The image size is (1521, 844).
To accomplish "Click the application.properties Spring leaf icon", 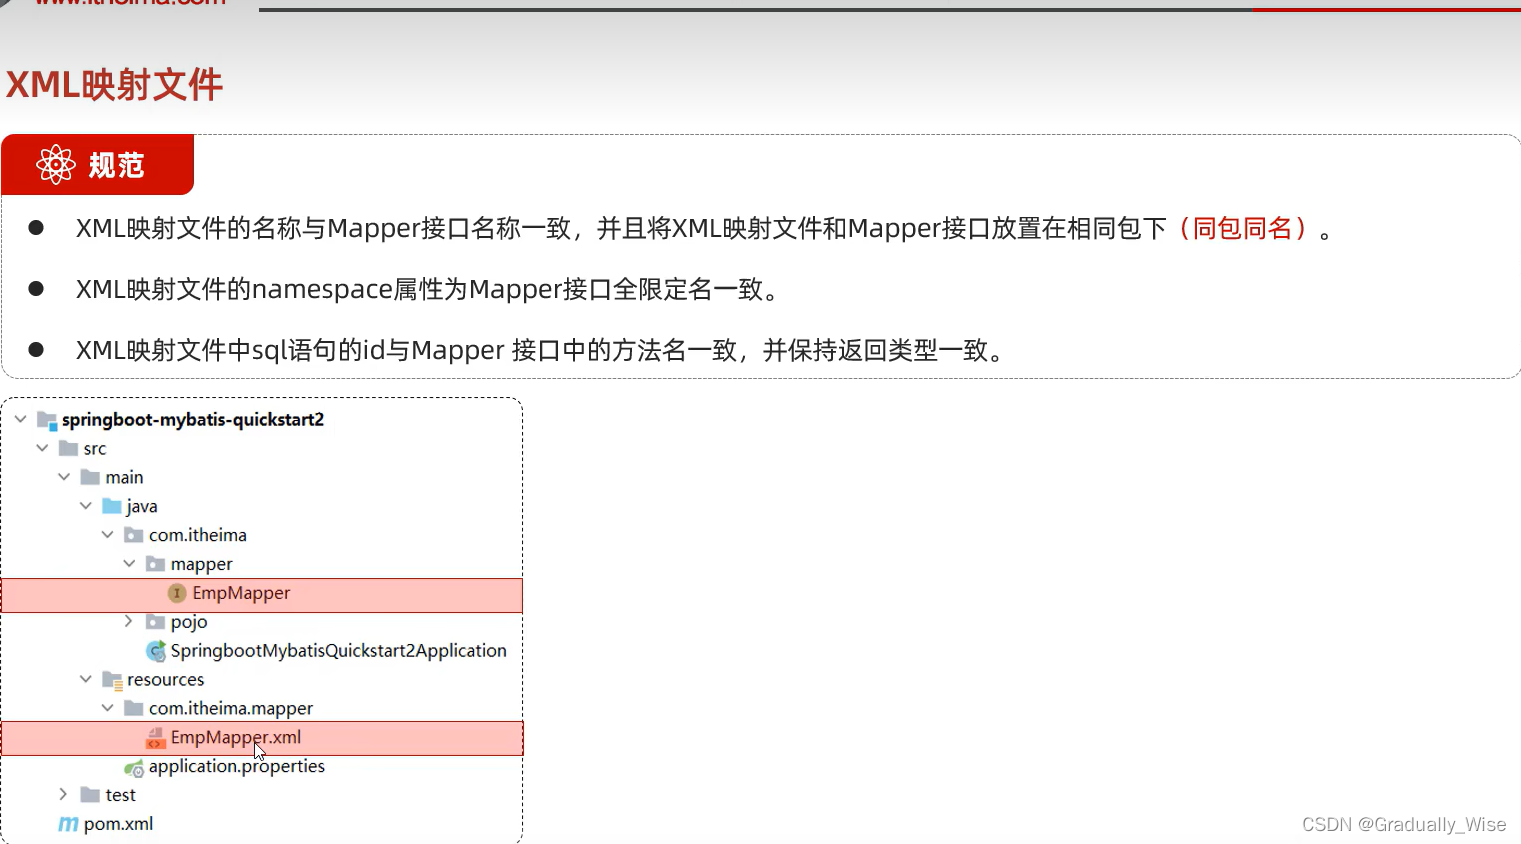I will point(134,768).
